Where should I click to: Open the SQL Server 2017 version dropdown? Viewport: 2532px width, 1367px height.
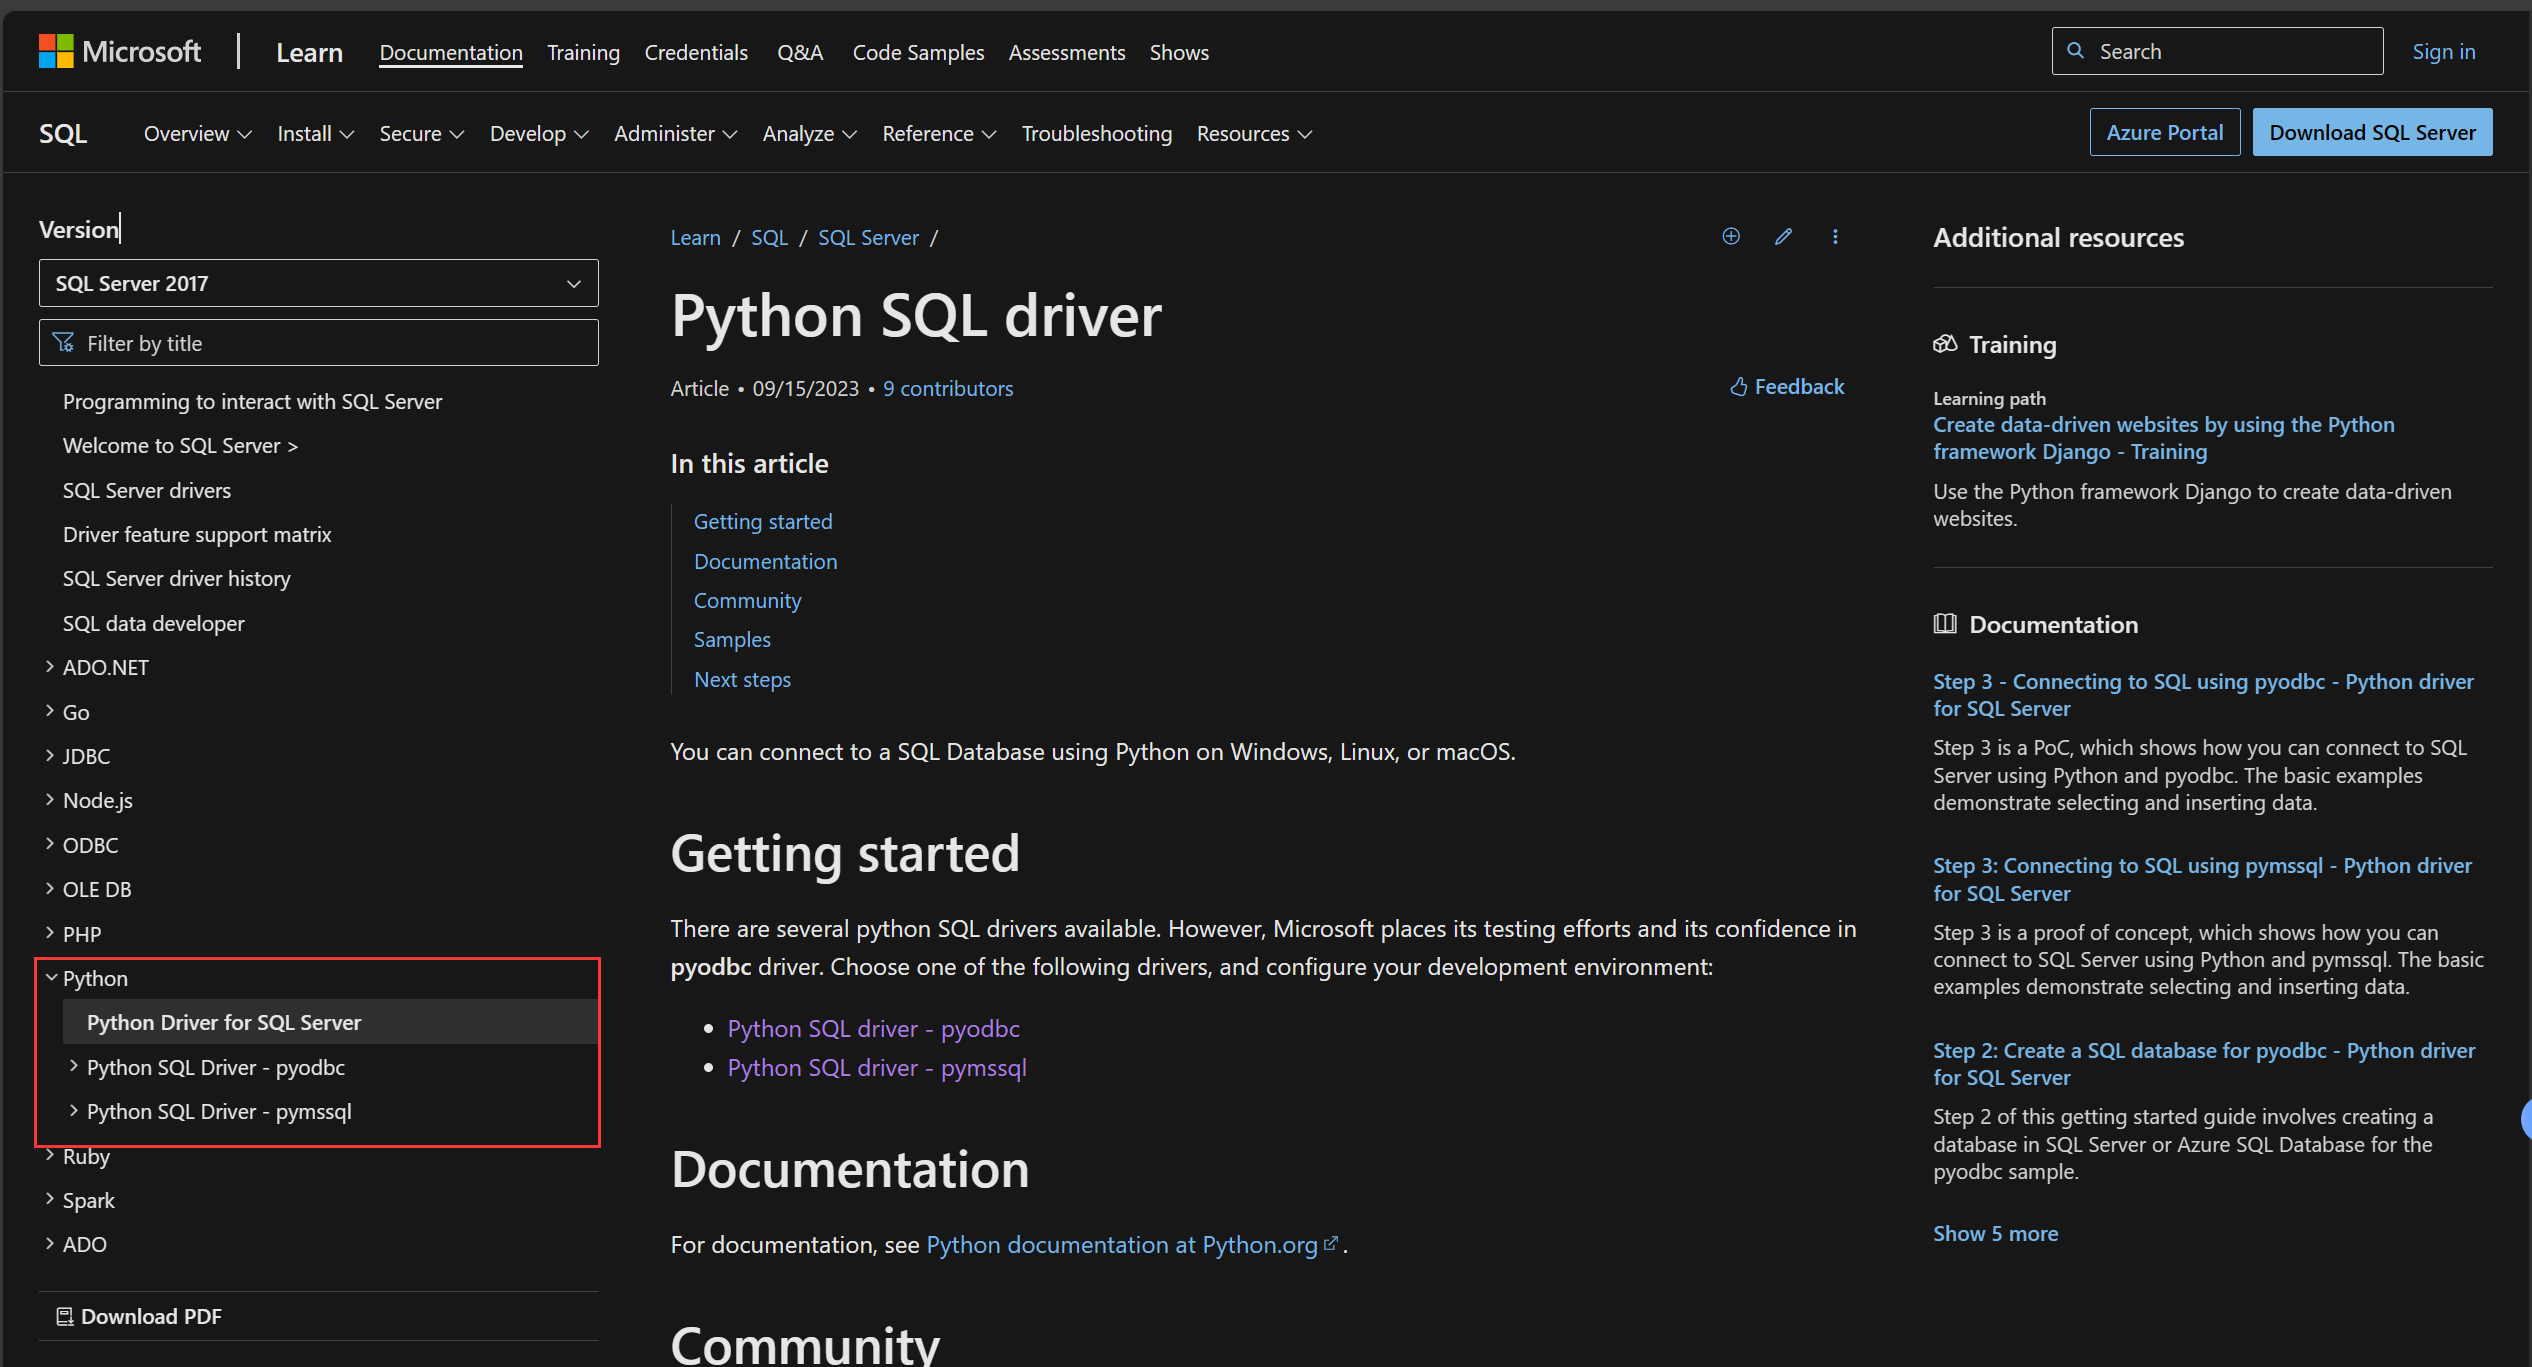tap(318, 283)
